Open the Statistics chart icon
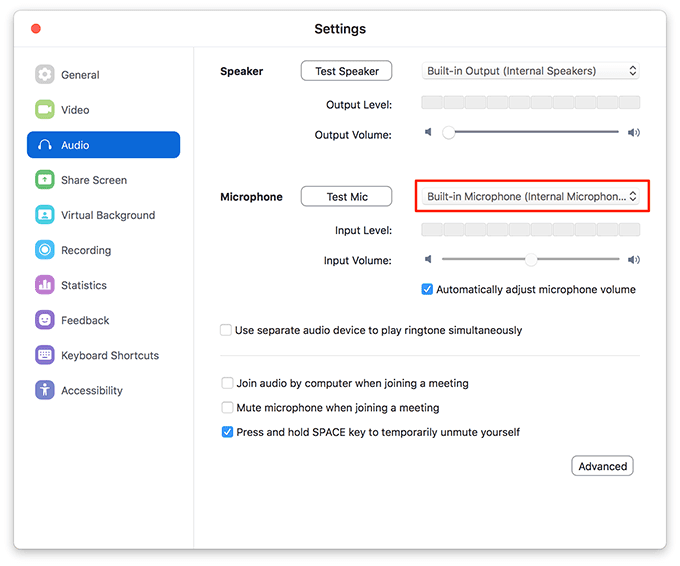 (45, 285)
